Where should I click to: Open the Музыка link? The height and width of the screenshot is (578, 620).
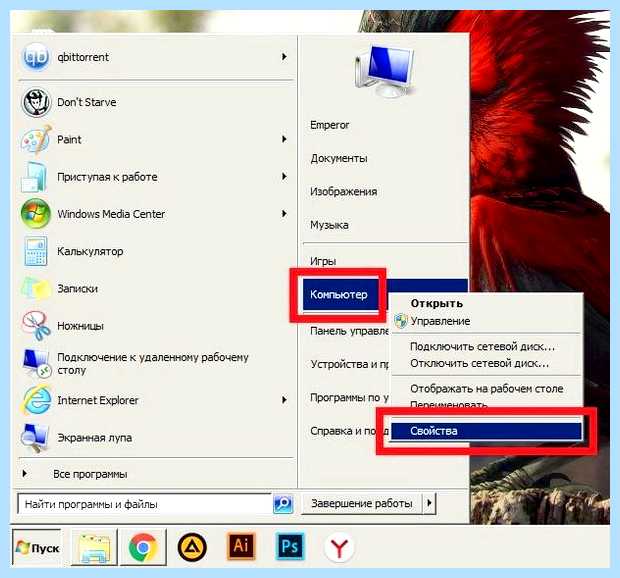click(329, 225)
